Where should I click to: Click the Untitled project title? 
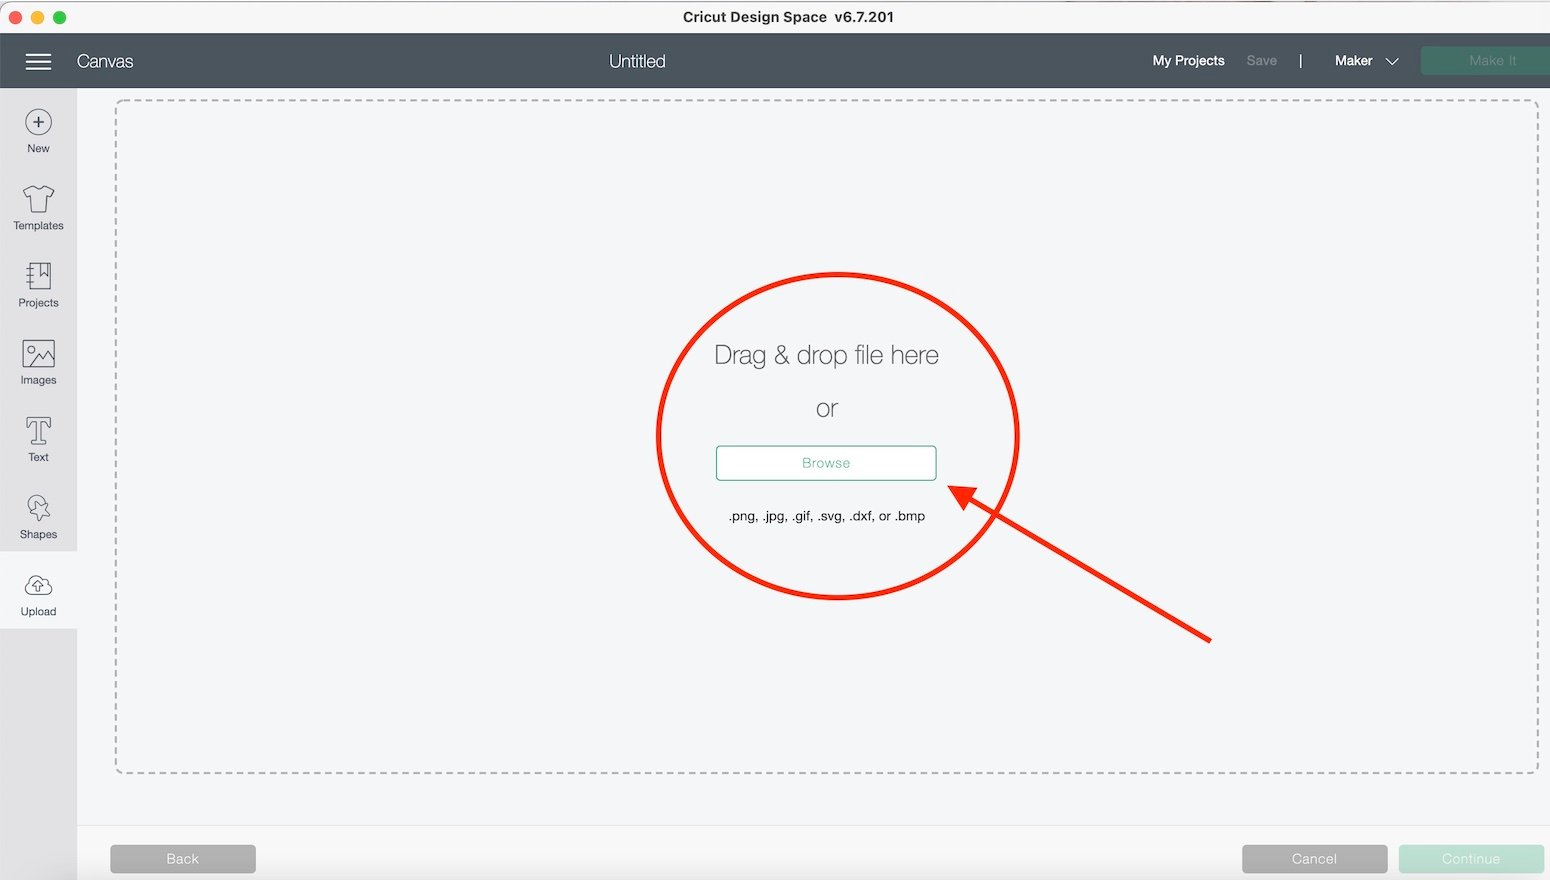[637, 61]
